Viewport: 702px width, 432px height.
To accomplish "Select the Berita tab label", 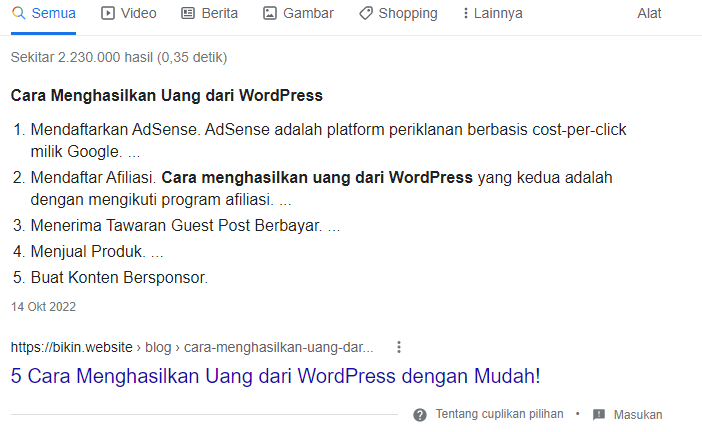I will [221, 14].
